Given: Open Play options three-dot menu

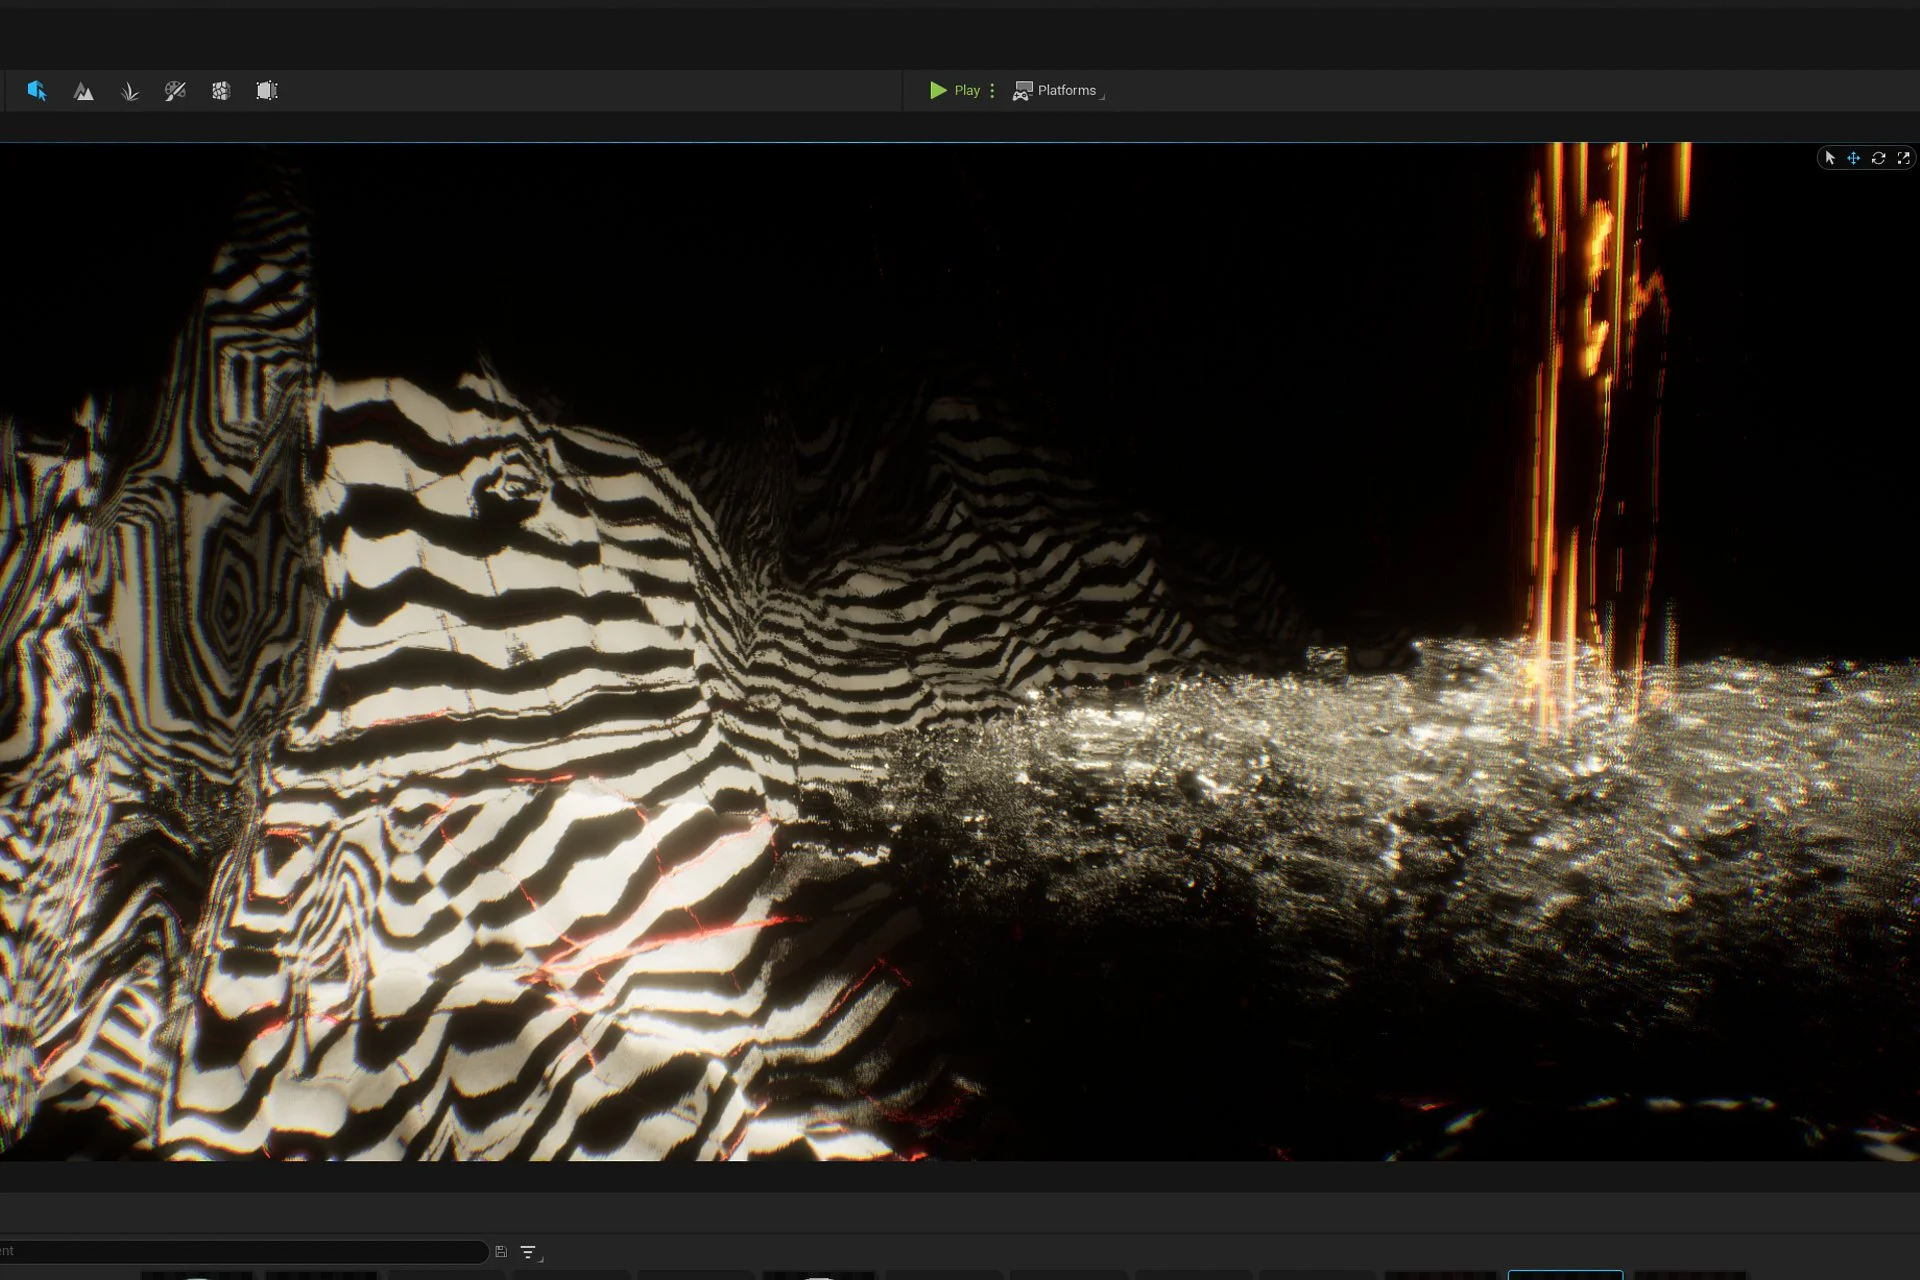Looking at the screenshot, I should click(x=992, y=90).
